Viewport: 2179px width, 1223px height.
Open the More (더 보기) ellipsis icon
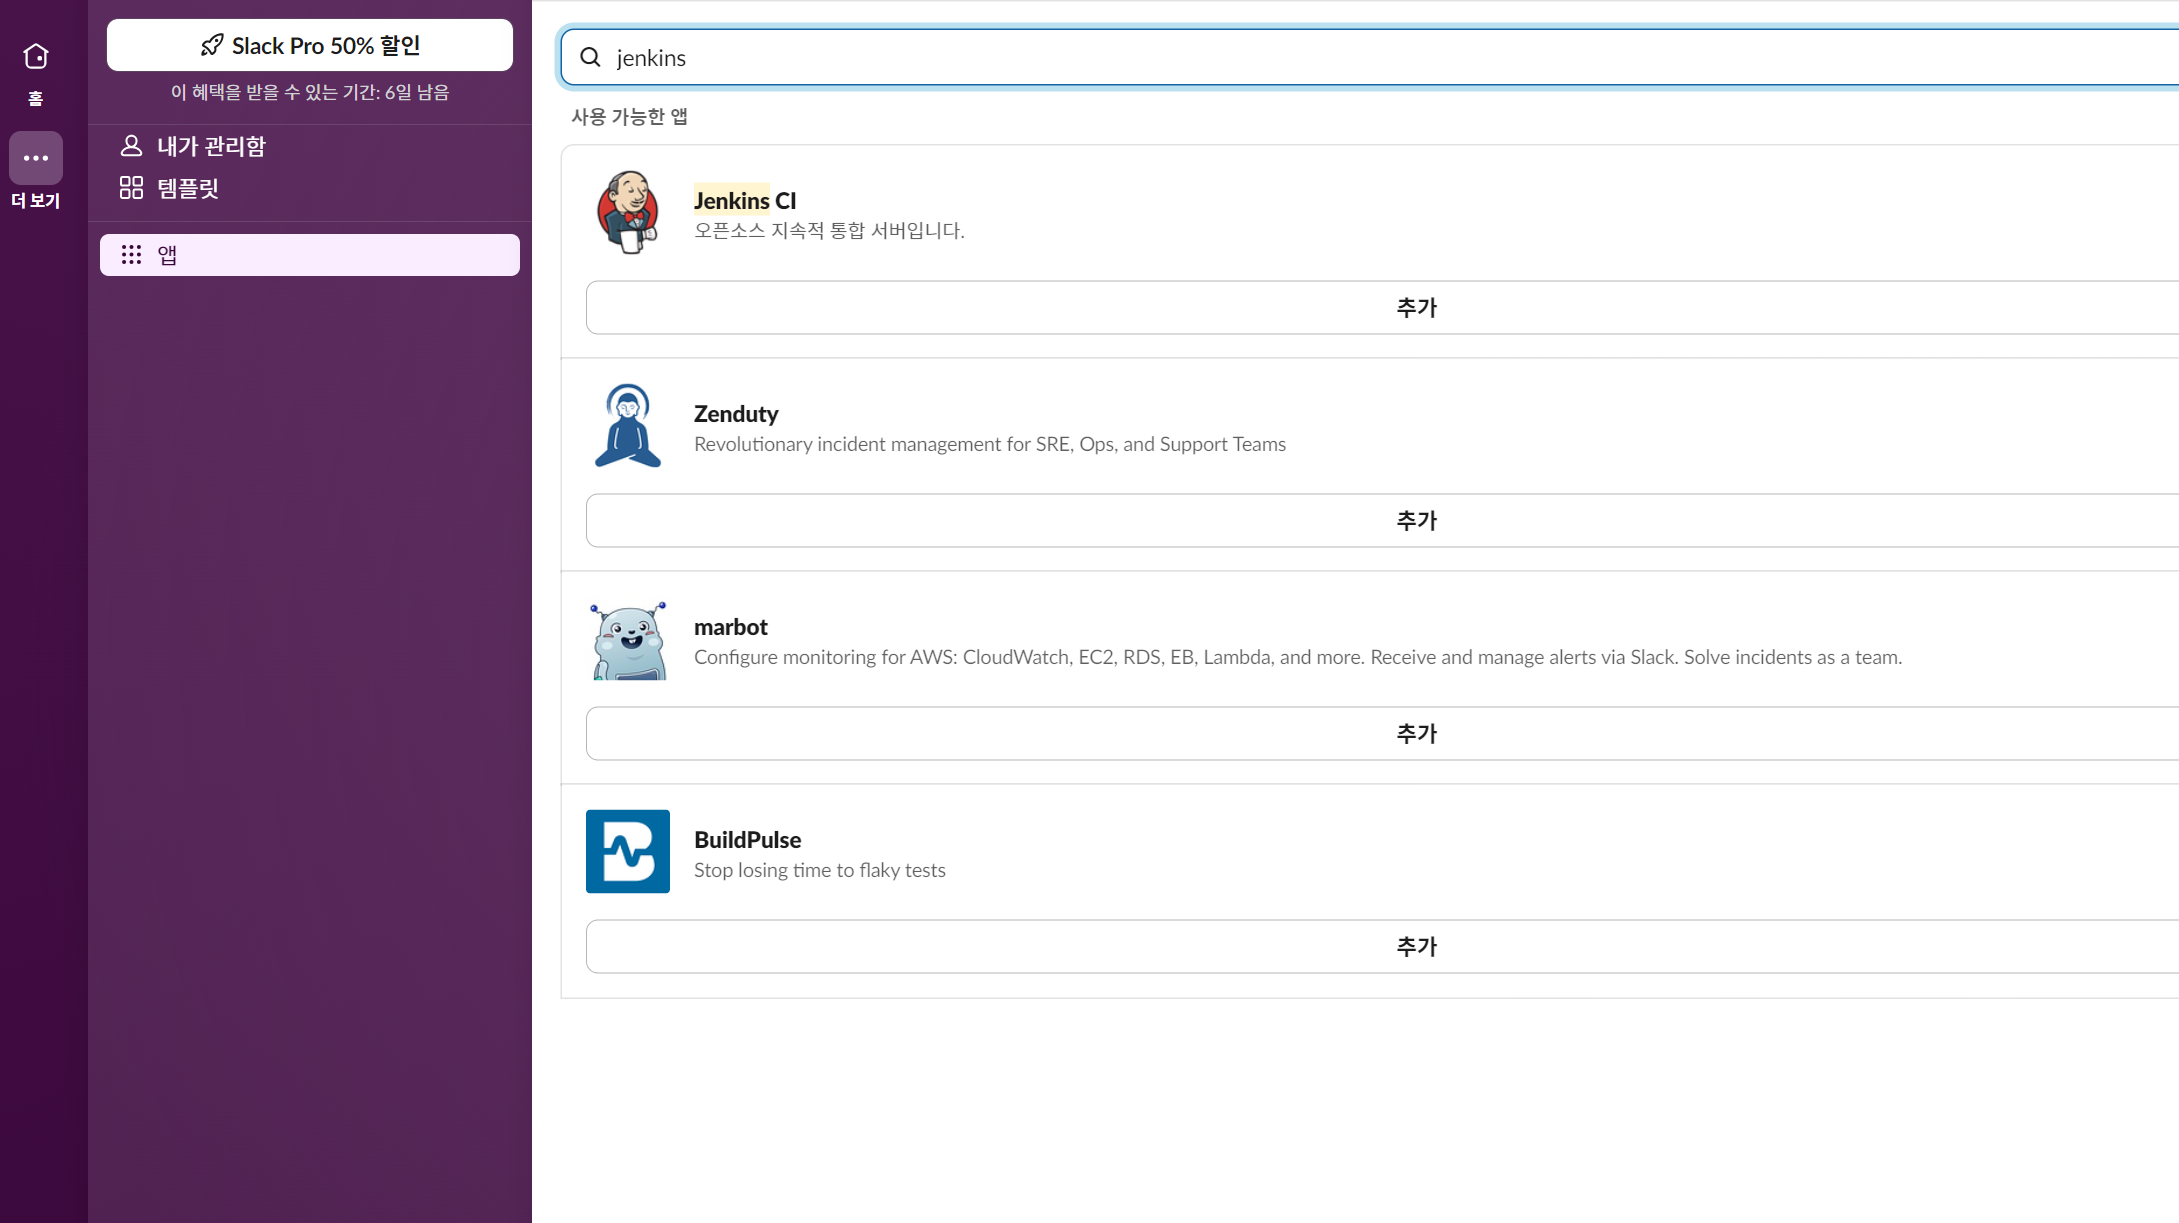coord(36,158)
